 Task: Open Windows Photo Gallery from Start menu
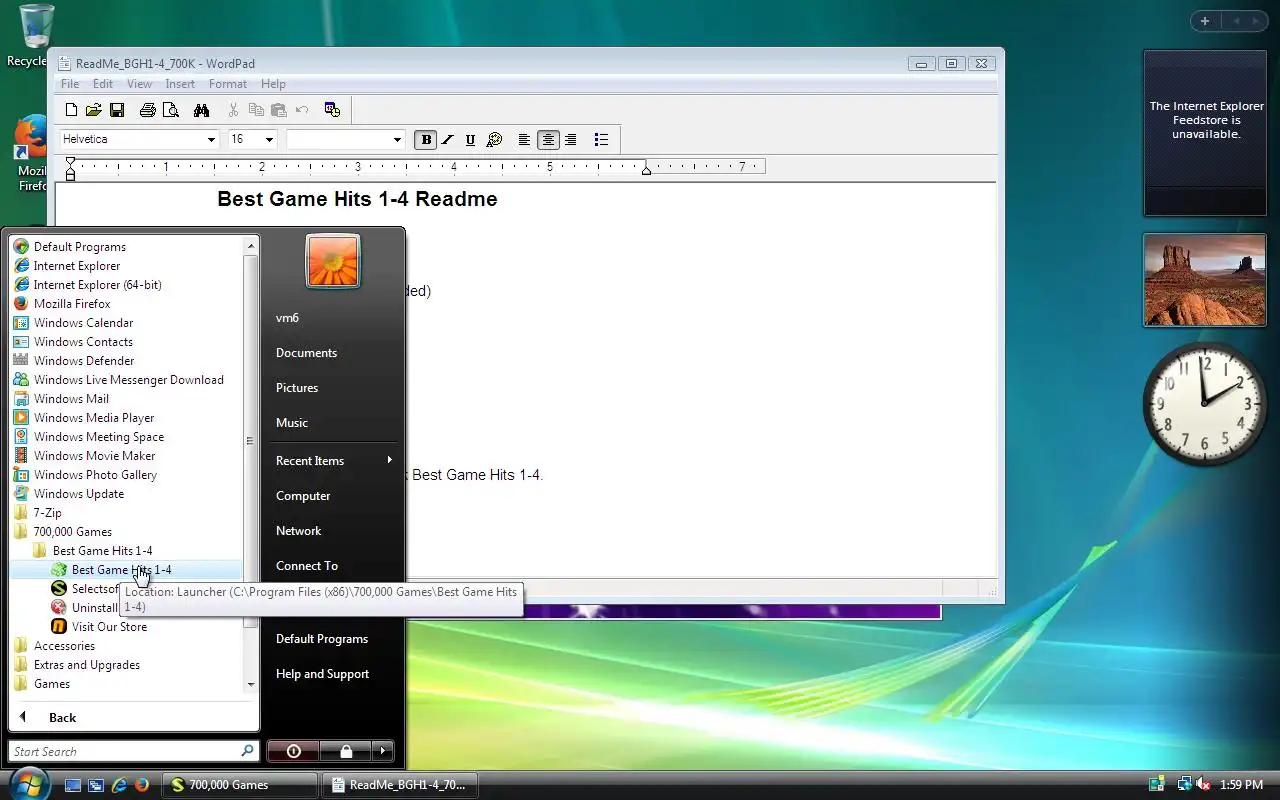[128, 475]
